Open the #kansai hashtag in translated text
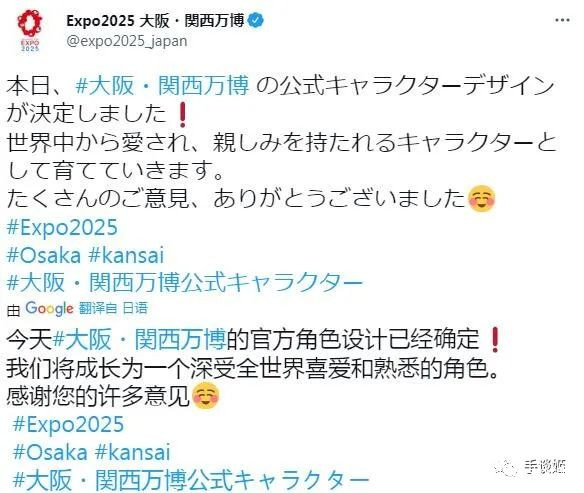Image resolution: width=584 pixels, height=493 pixels. click(133, 452)
